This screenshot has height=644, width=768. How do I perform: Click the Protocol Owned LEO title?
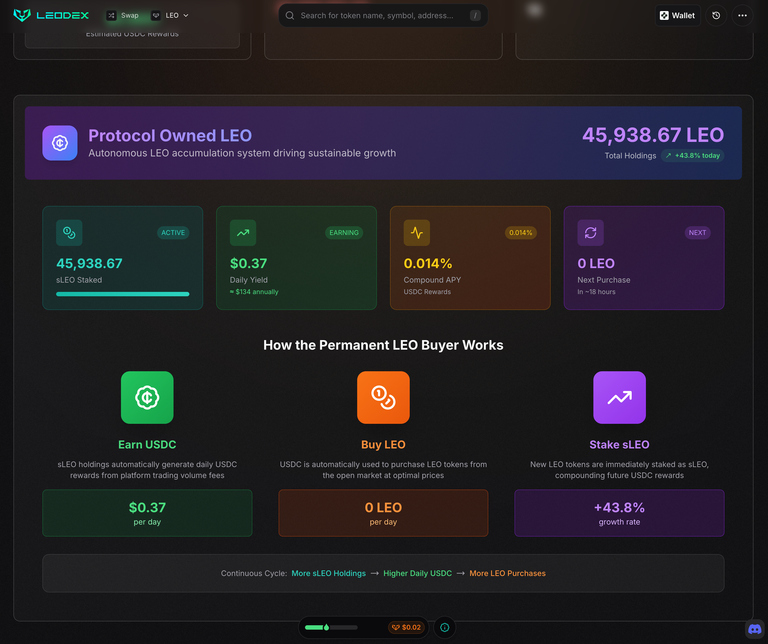[x=170, y=135]
